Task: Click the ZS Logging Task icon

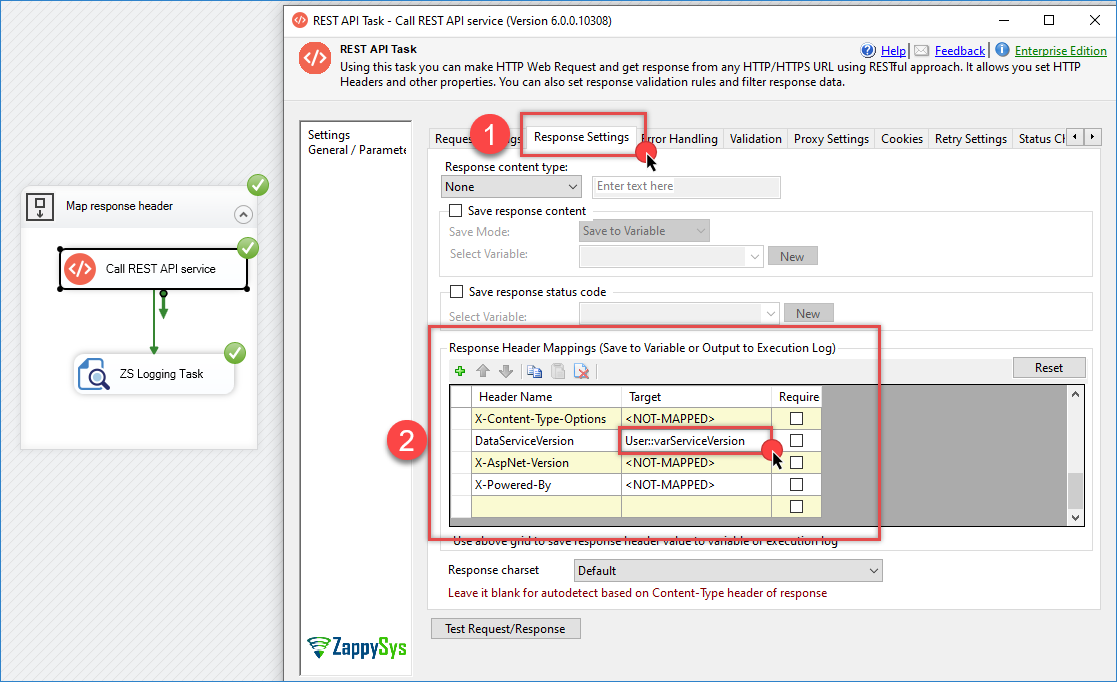Action: point(94,374)
